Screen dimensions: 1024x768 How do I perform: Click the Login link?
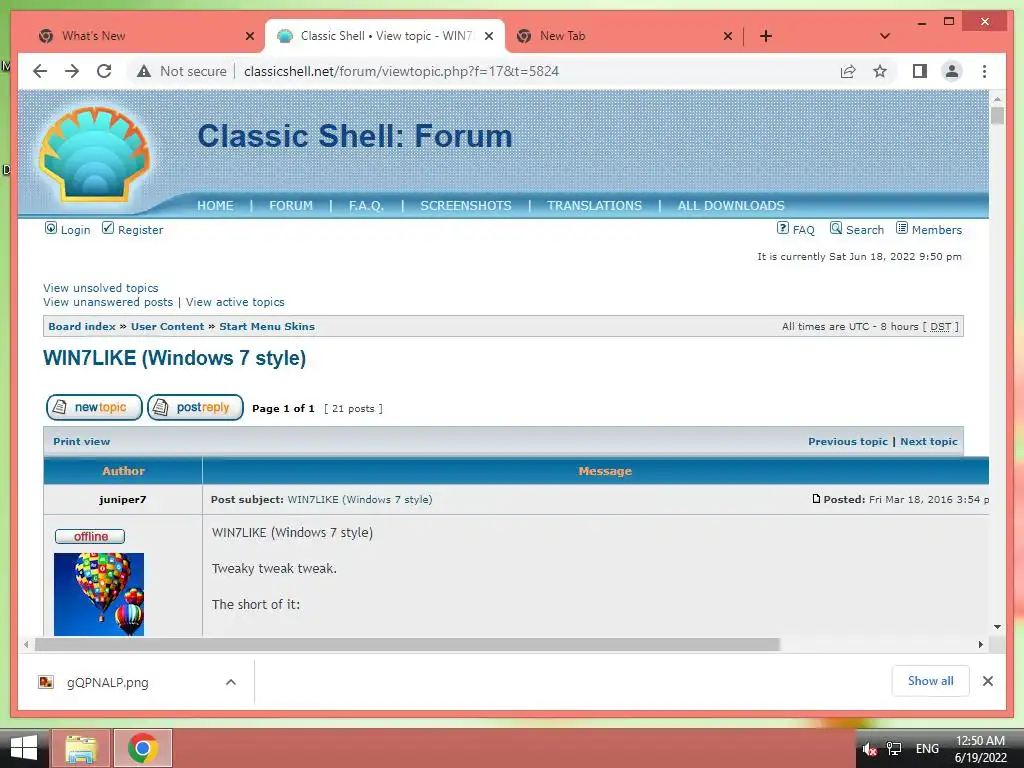click(67, 229)
